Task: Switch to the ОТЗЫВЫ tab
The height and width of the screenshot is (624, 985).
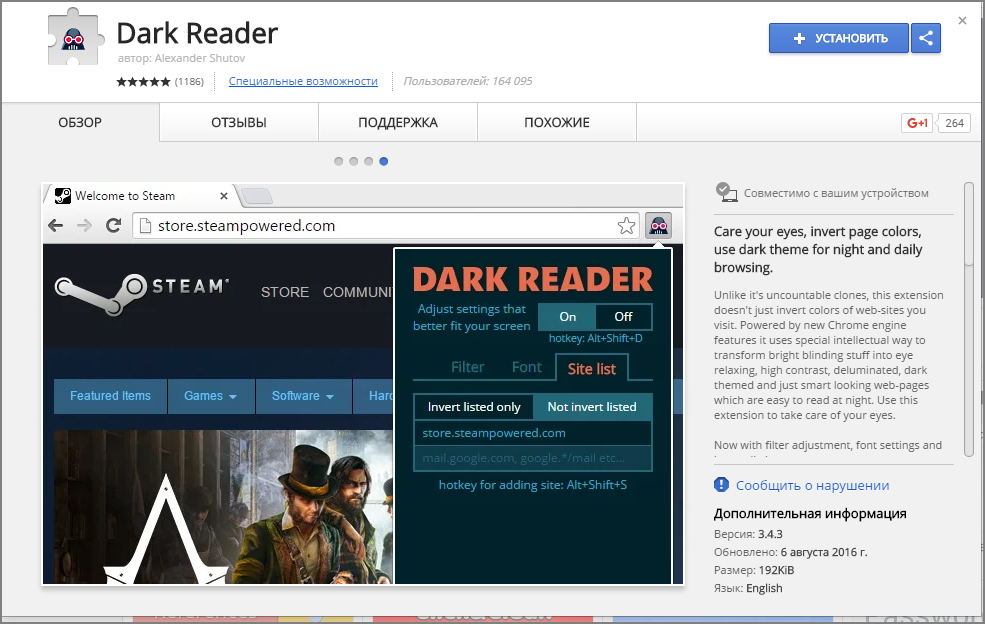Action: (x=238, y=122)
